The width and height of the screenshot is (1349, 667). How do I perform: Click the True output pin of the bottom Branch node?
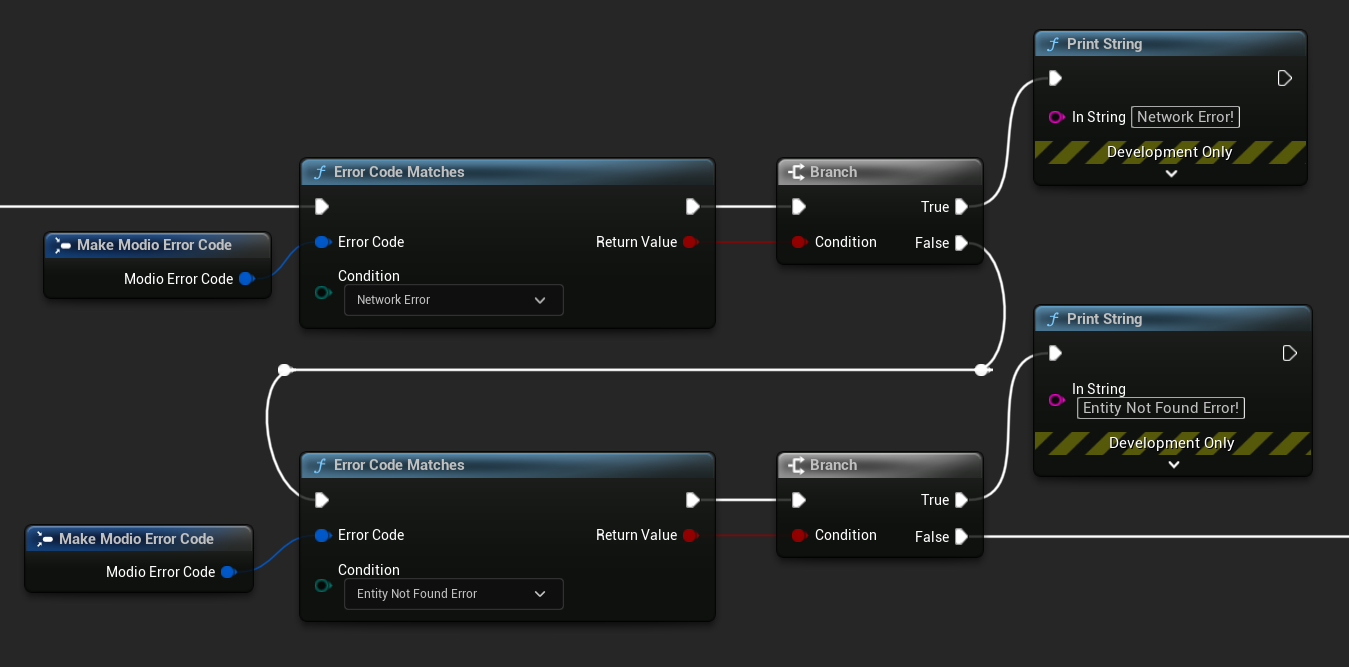(x=961, y=500)
